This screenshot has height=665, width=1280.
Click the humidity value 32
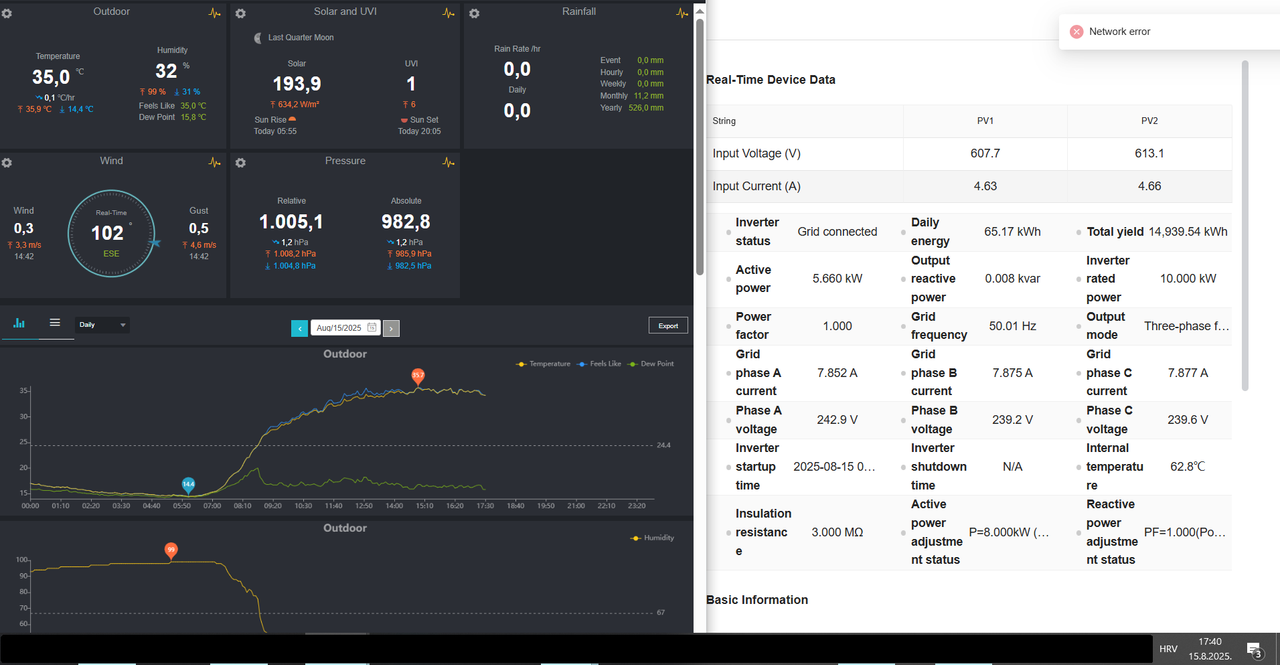point(166,72)
